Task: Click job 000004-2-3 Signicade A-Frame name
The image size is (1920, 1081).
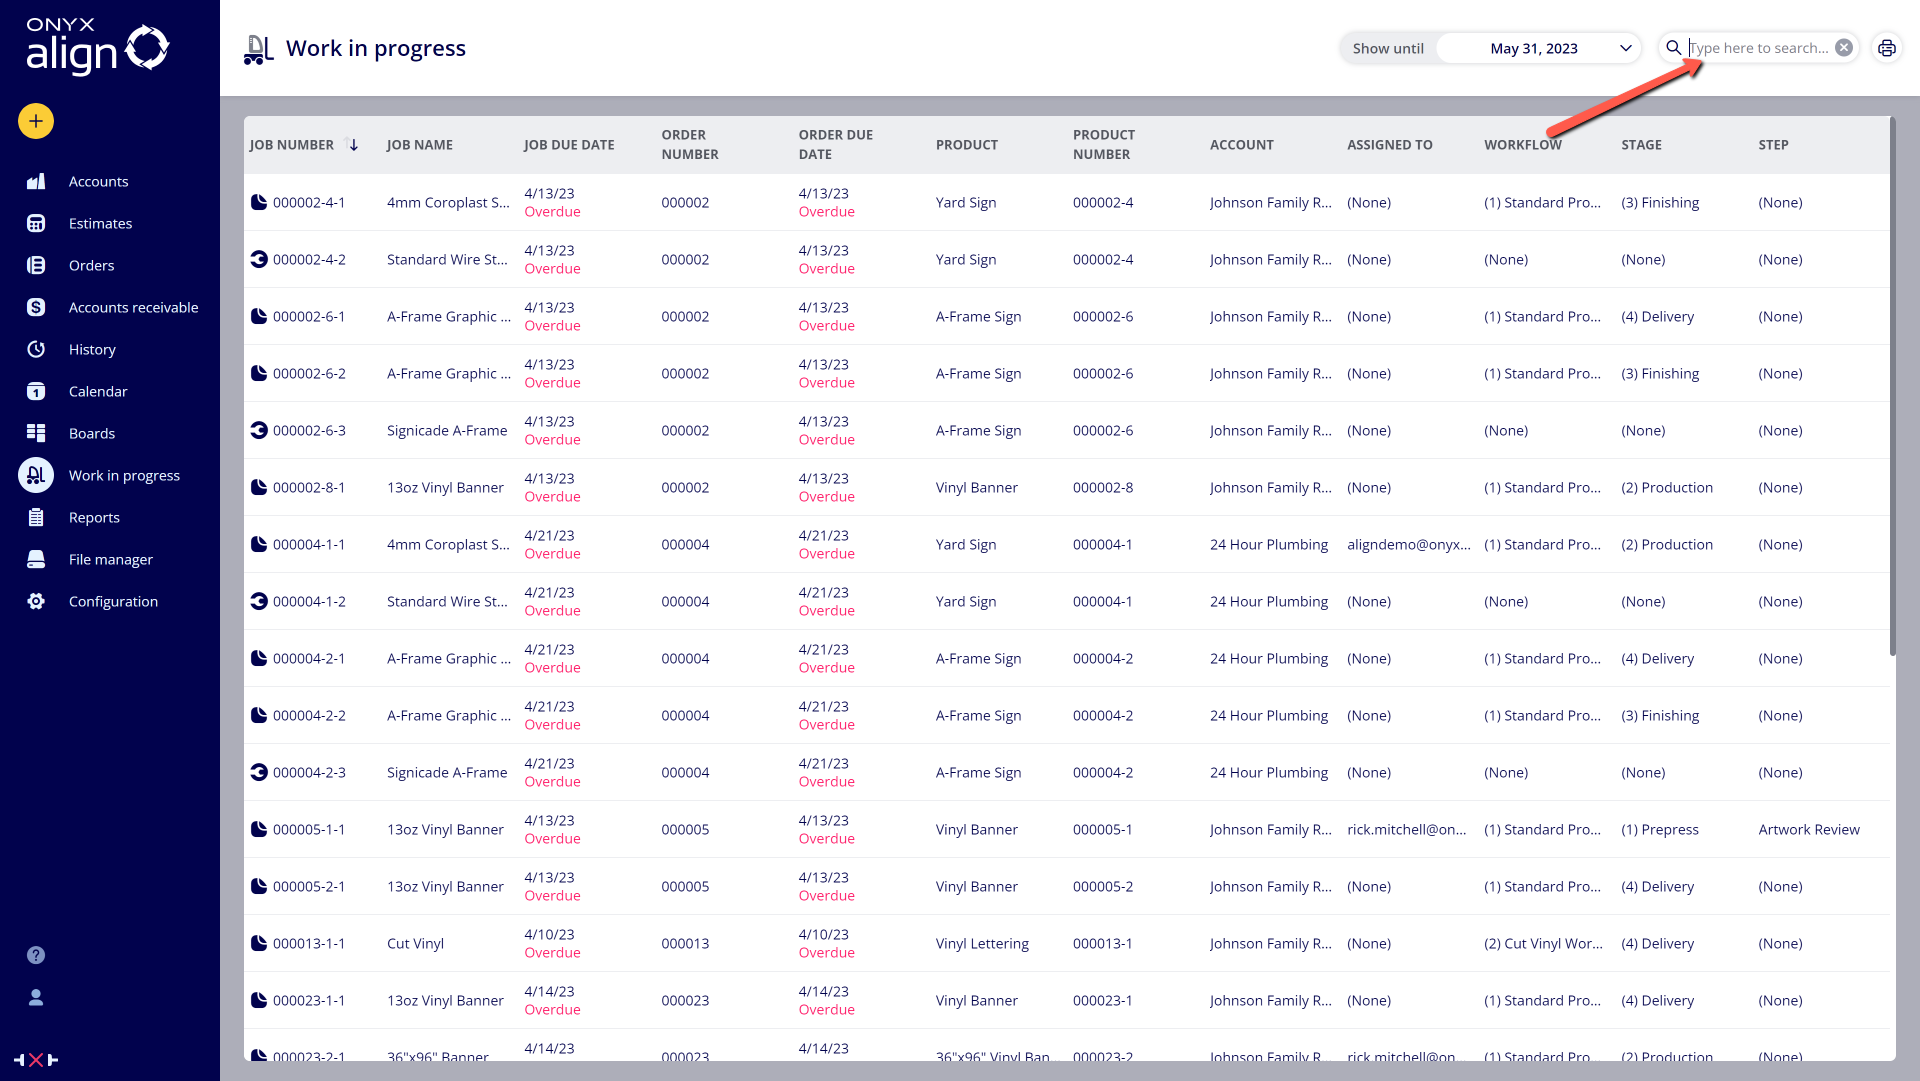Action: 447,773
